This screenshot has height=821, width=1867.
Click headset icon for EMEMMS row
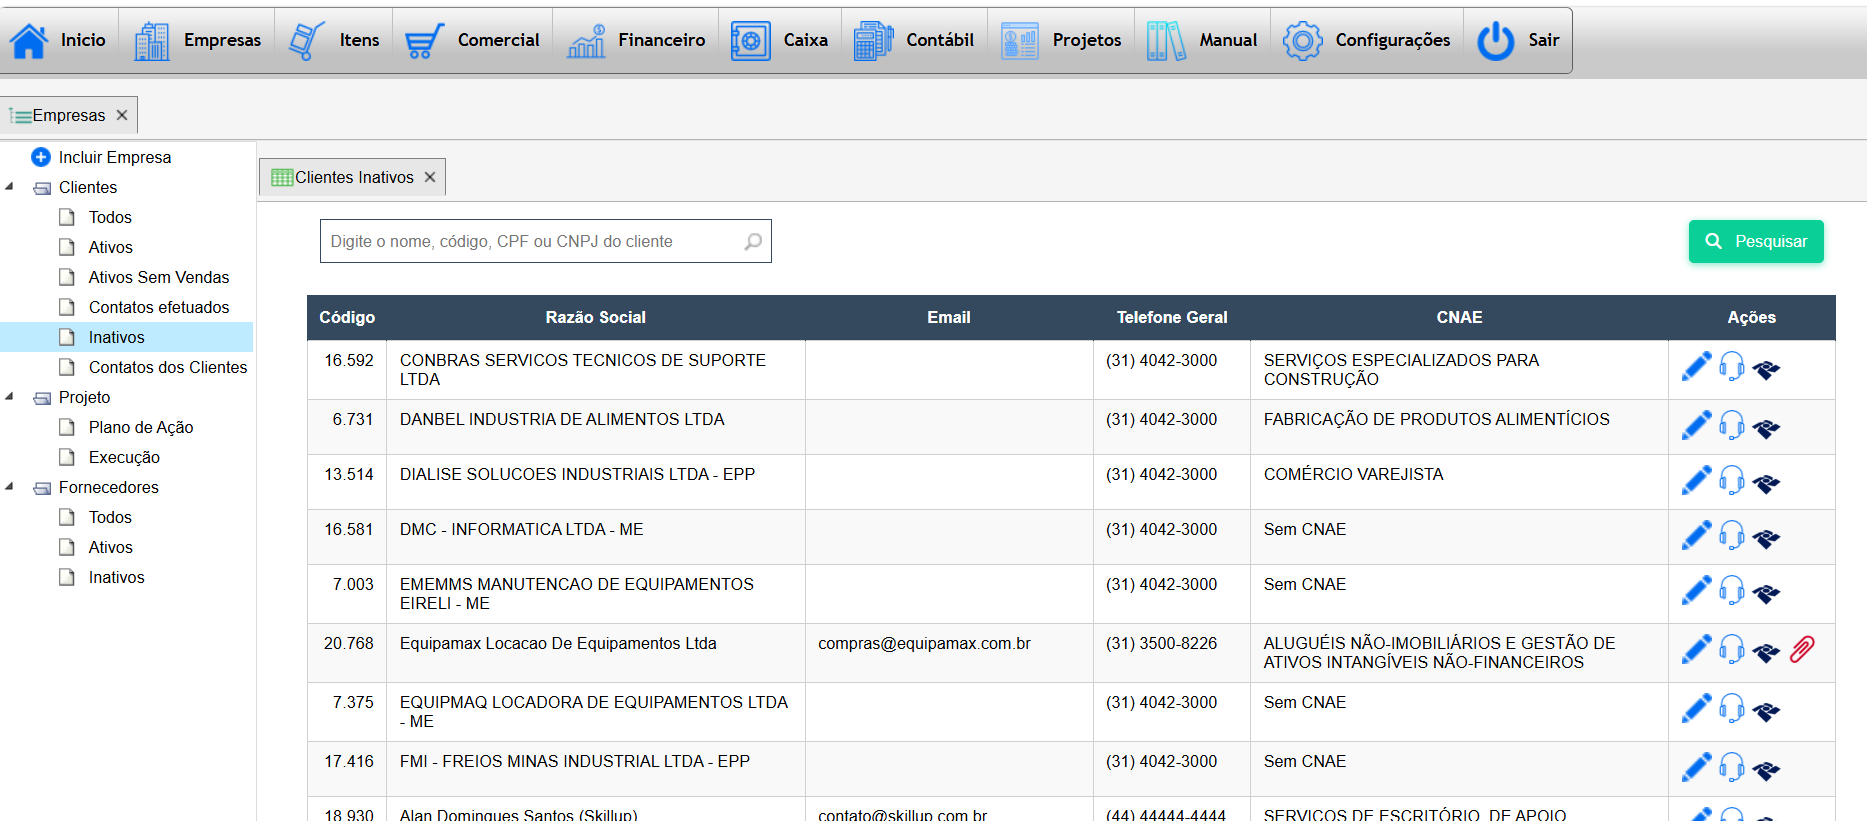pyautogui.click(x=1732, y=591)
